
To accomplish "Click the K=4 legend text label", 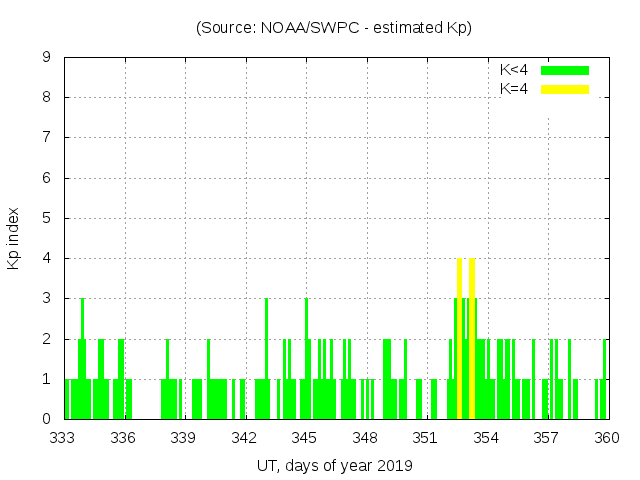I will point(514,89).
